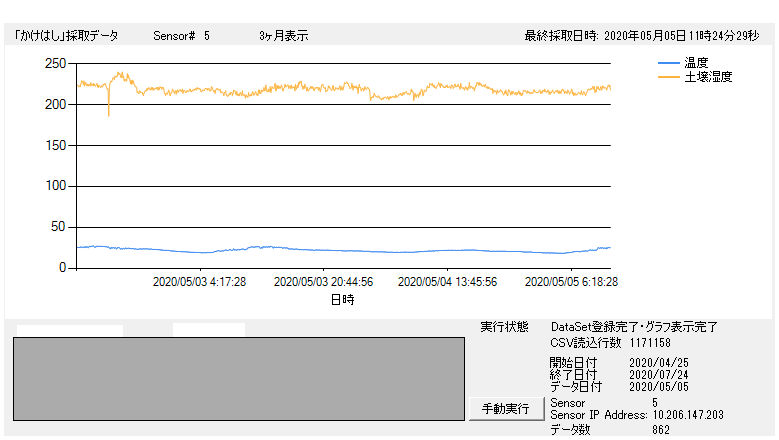
Task: Select the 土壌湿度 legend label
Action: click(708, 76)
